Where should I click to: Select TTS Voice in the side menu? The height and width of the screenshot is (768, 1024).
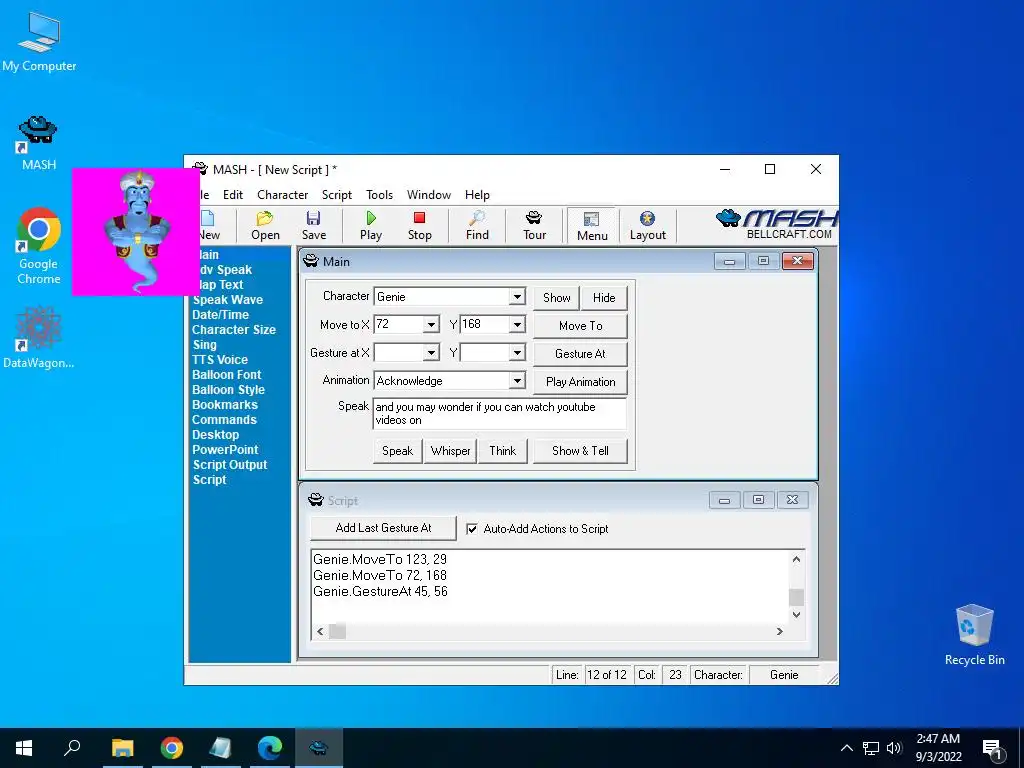pyautogui.click(x=219, y=360)
